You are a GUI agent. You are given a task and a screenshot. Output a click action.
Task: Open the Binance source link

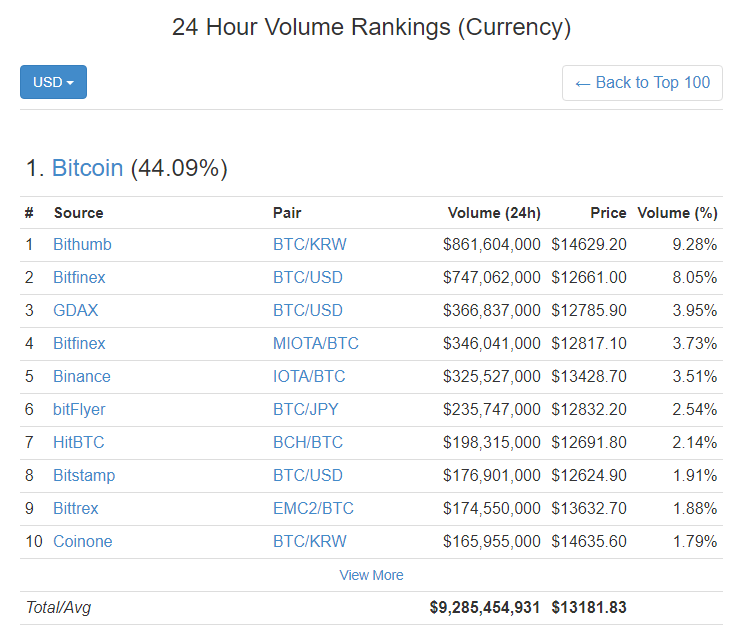[81, 376]
